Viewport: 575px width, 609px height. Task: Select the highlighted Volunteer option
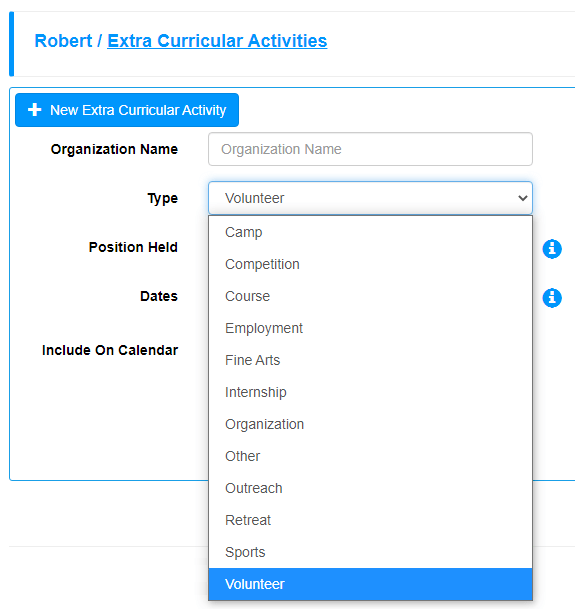(x=370, y=584)
